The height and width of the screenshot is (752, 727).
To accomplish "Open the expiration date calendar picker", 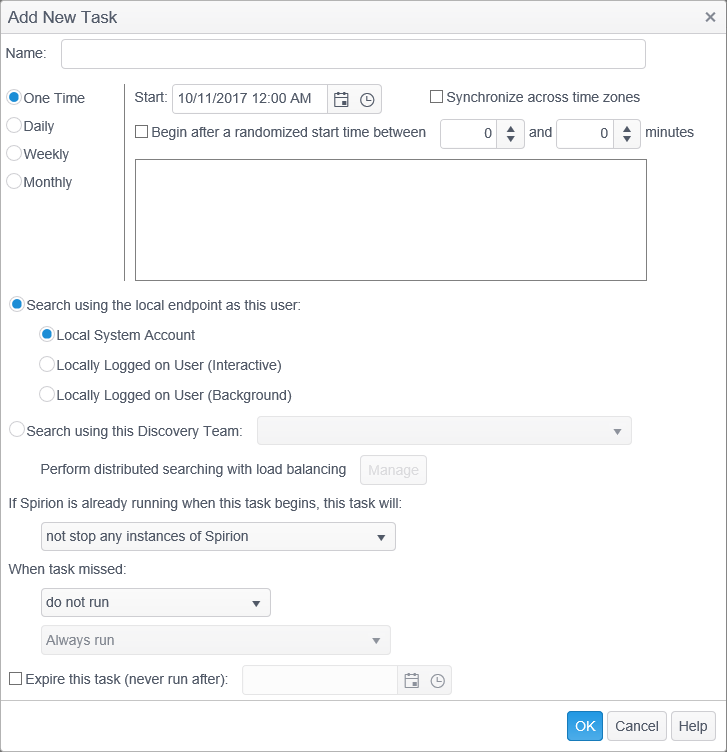I will click(x=411, y=680).
